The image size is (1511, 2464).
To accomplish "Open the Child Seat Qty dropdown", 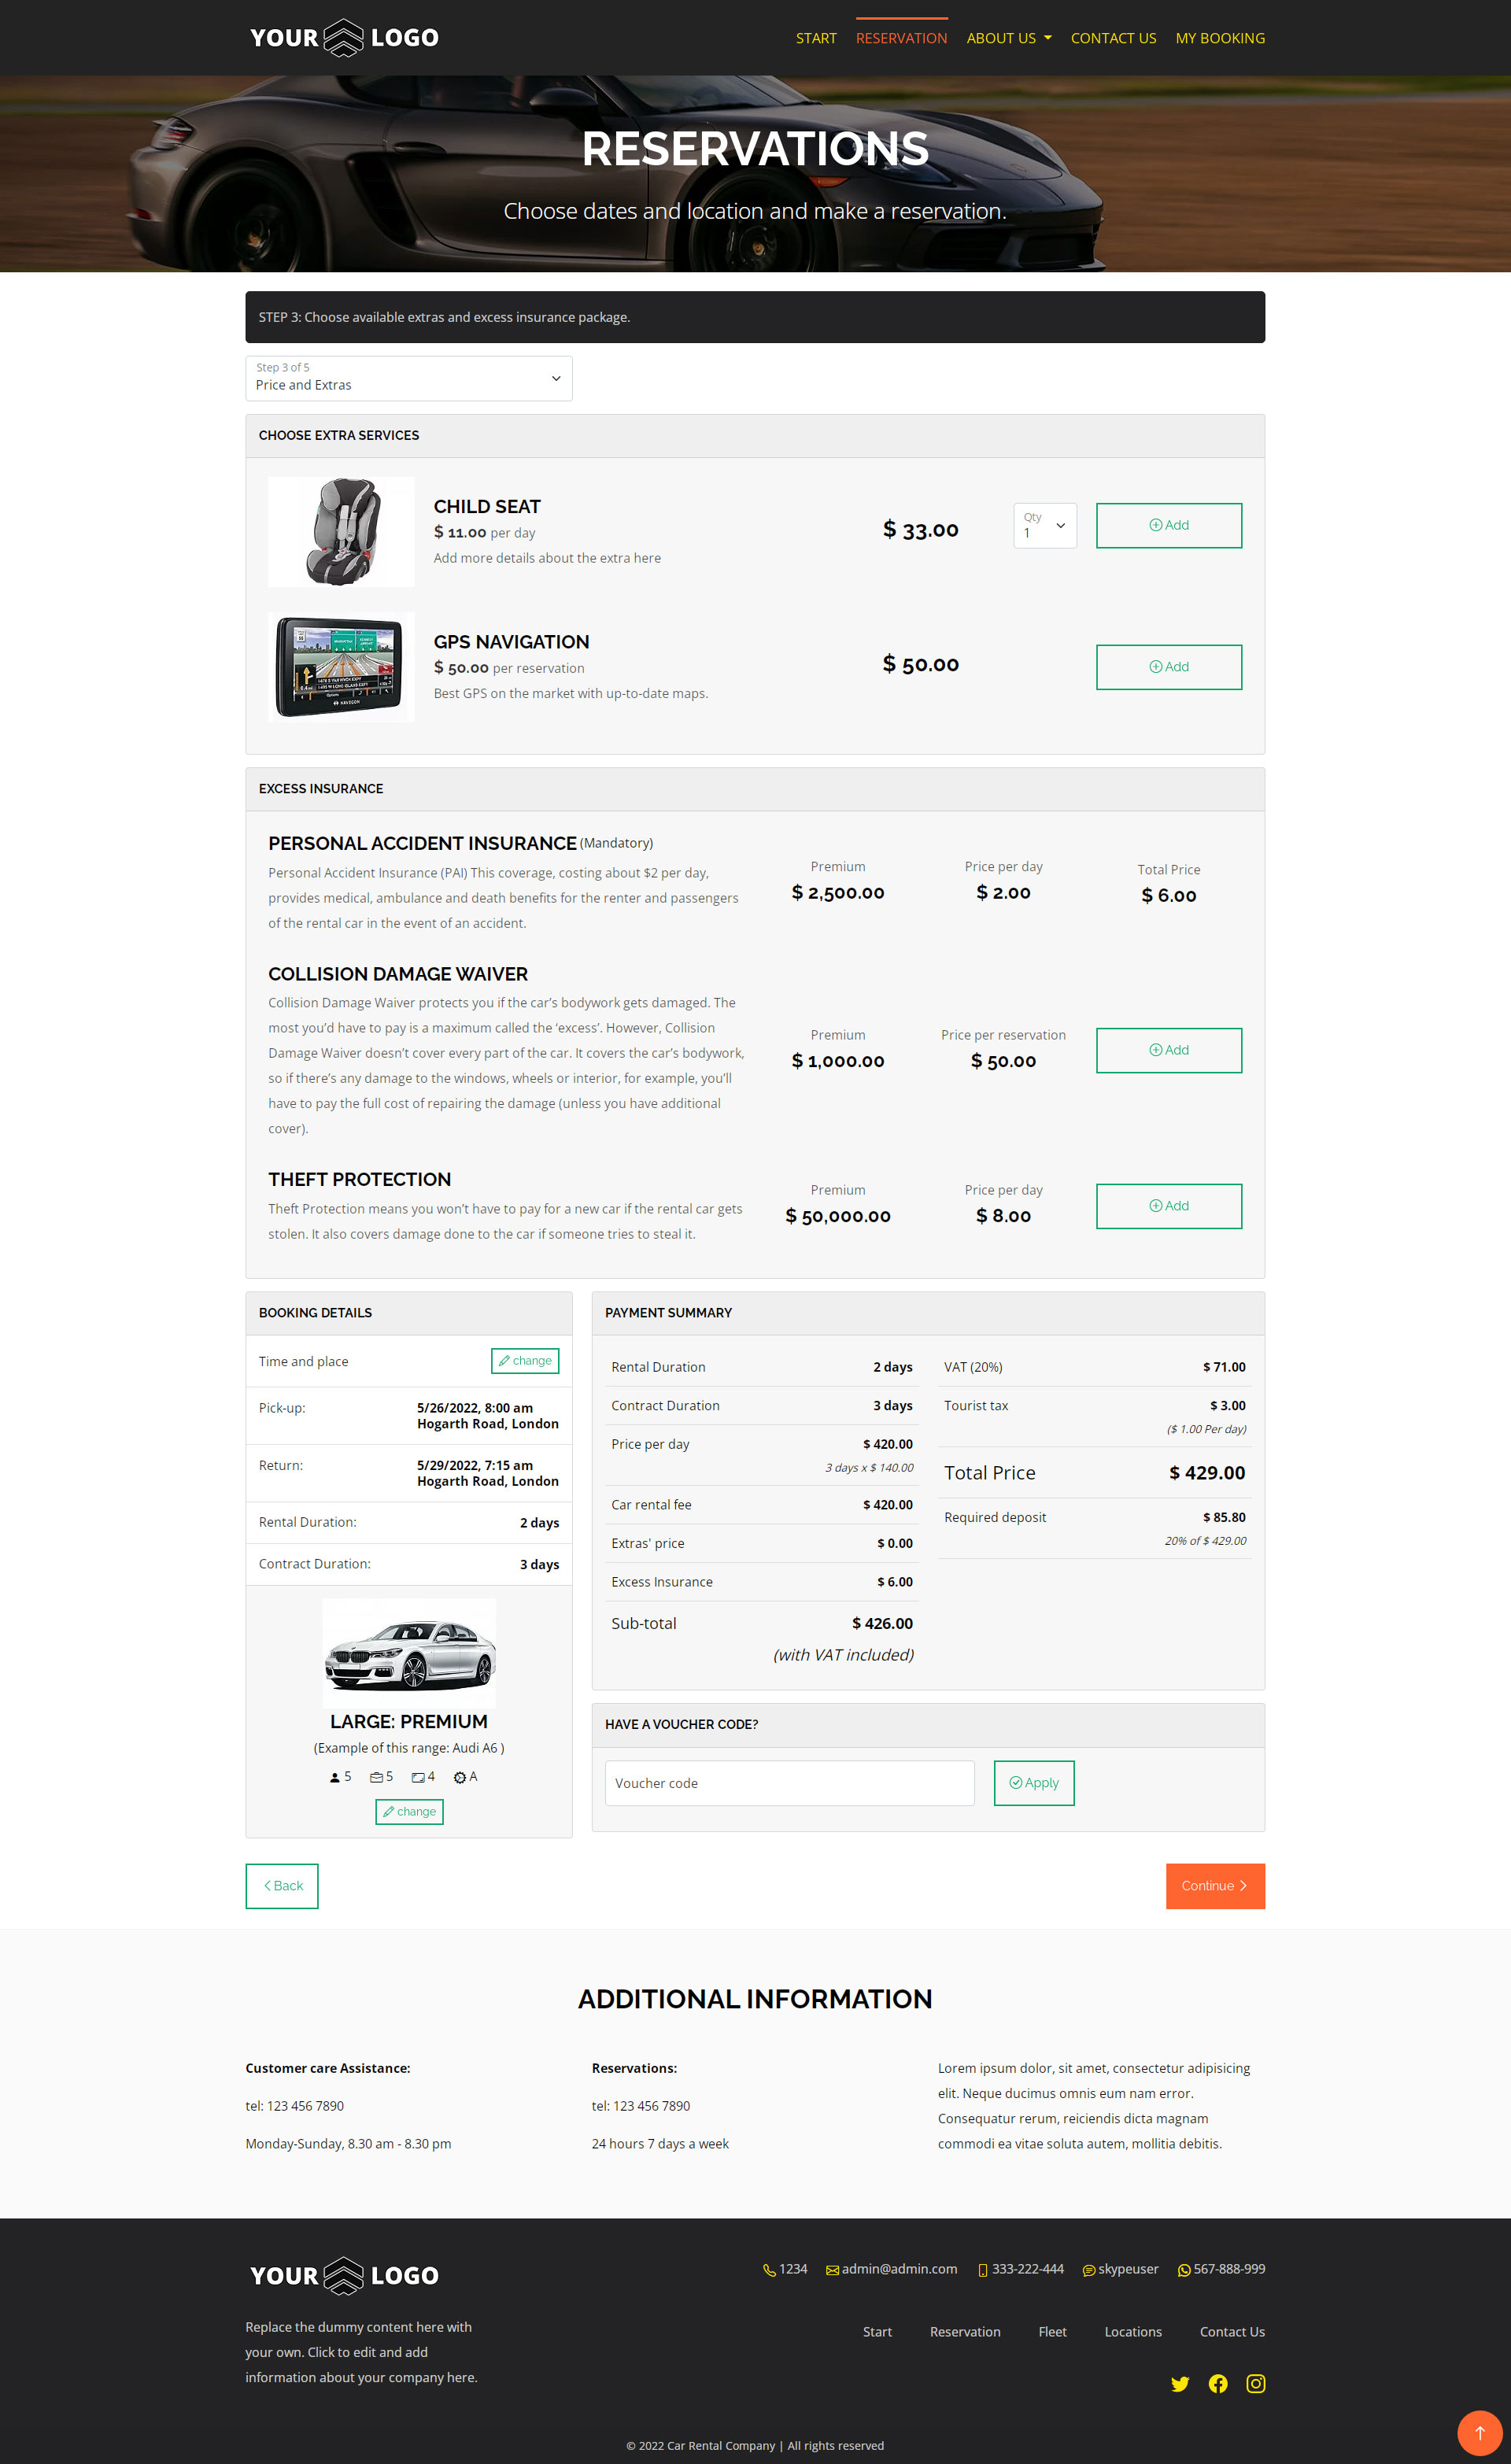I will pos(1044,526).
